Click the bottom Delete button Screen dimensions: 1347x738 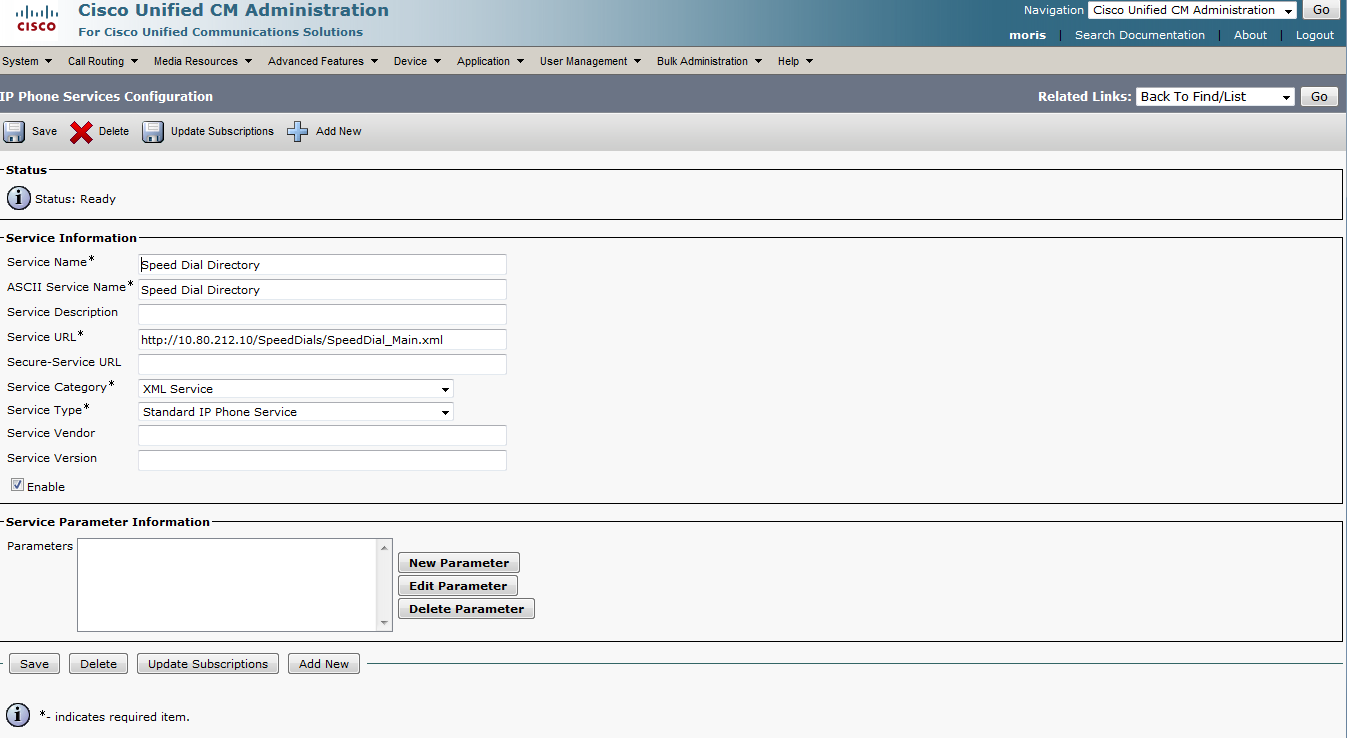(99, 664)
